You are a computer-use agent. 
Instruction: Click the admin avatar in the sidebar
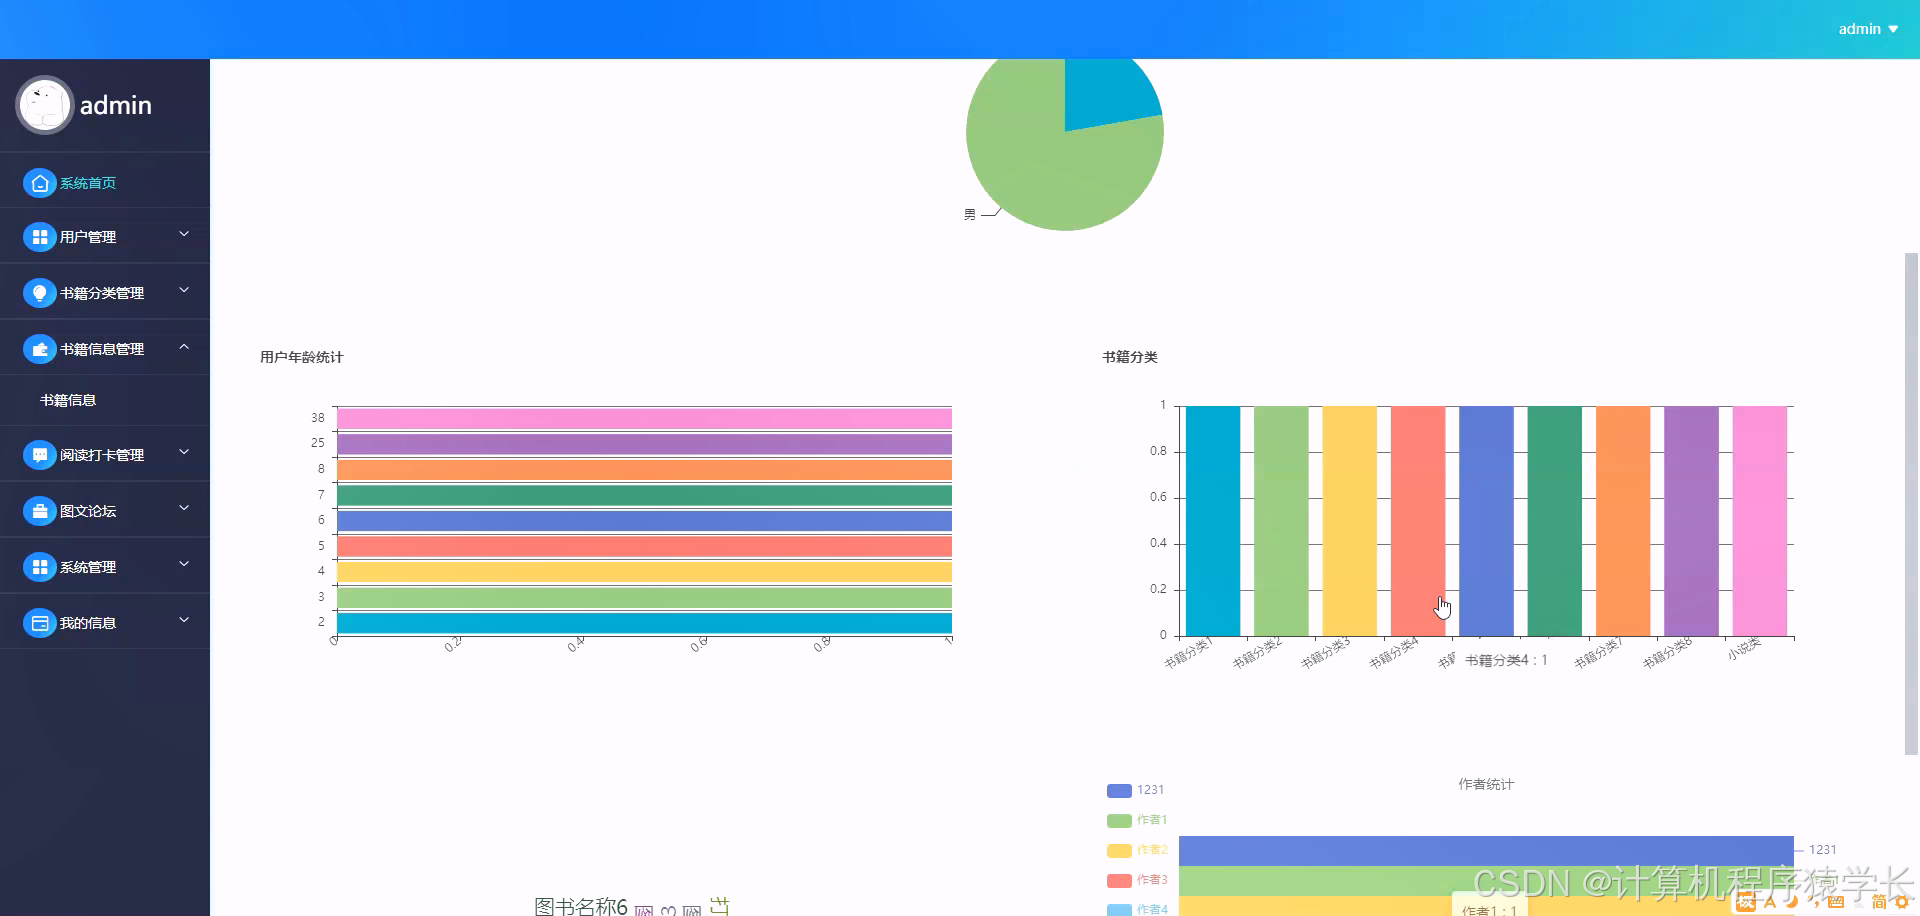pyautogui.click(x=45, y=105)
